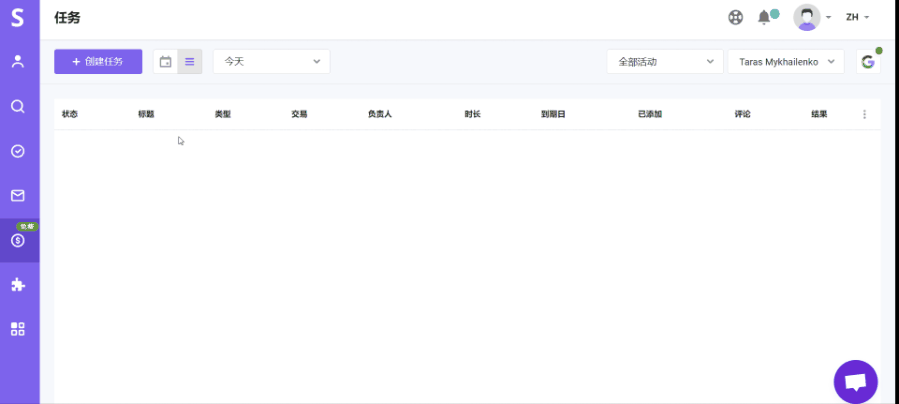Open the 全部活动 activity filter dropdown

click(665, 61)
